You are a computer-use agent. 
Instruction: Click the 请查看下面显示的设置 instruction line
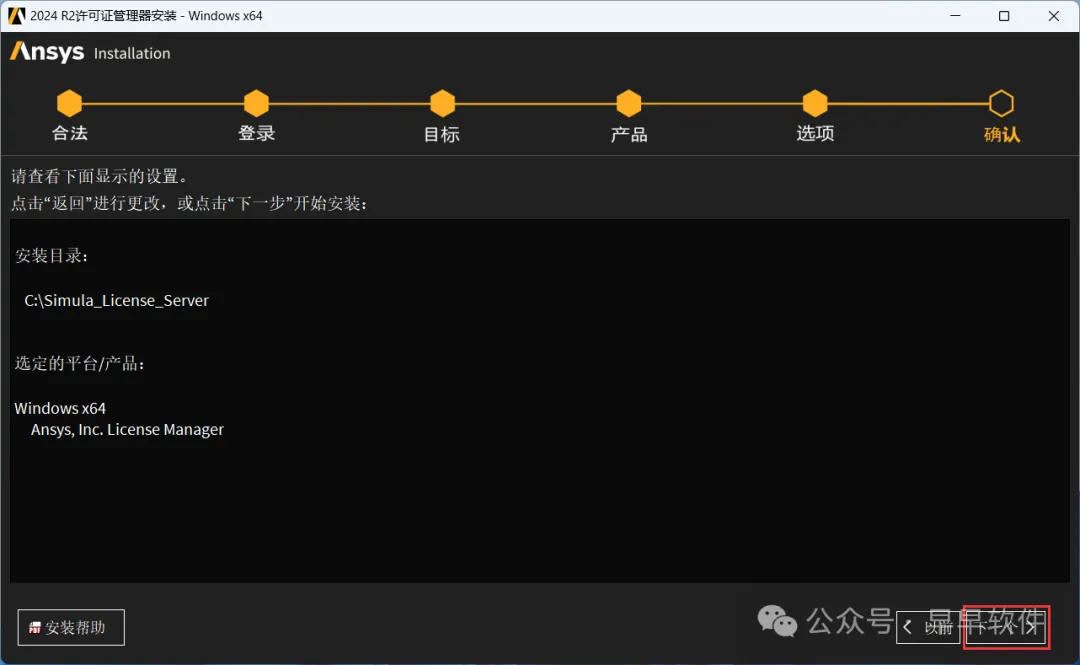[x=99, y=176]
